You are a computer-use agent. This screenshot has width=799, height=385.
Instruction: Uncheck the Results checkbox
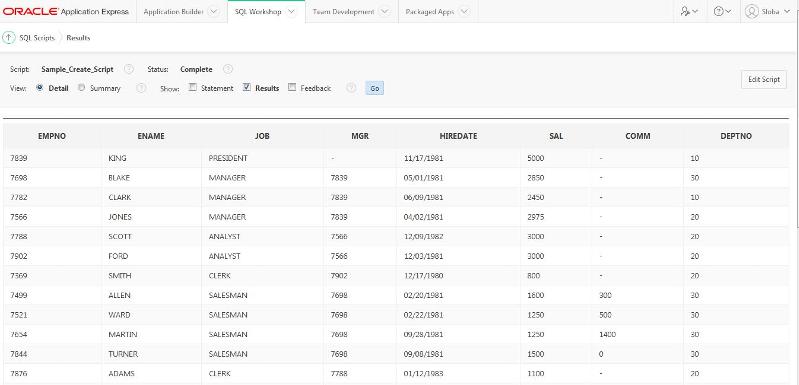coord(247,87)
